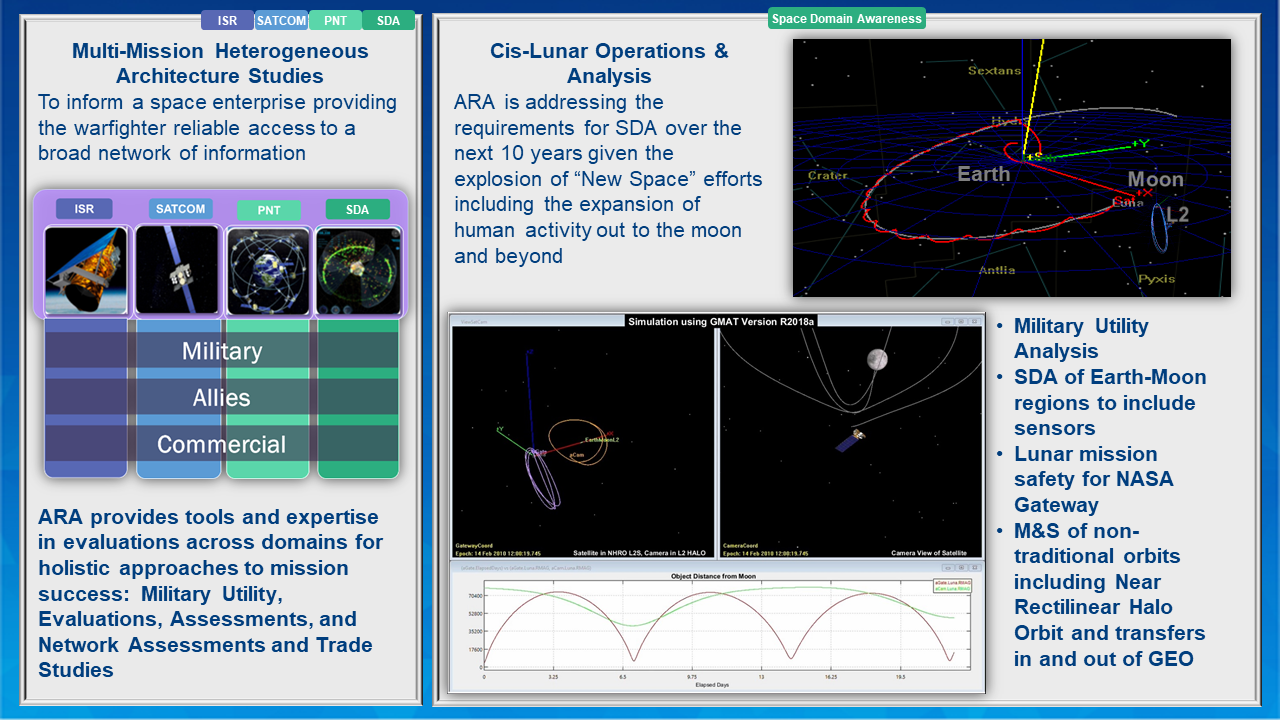1280x720 pixels.
Task: Select the Allies row band
Action: (x=222, y=398)
